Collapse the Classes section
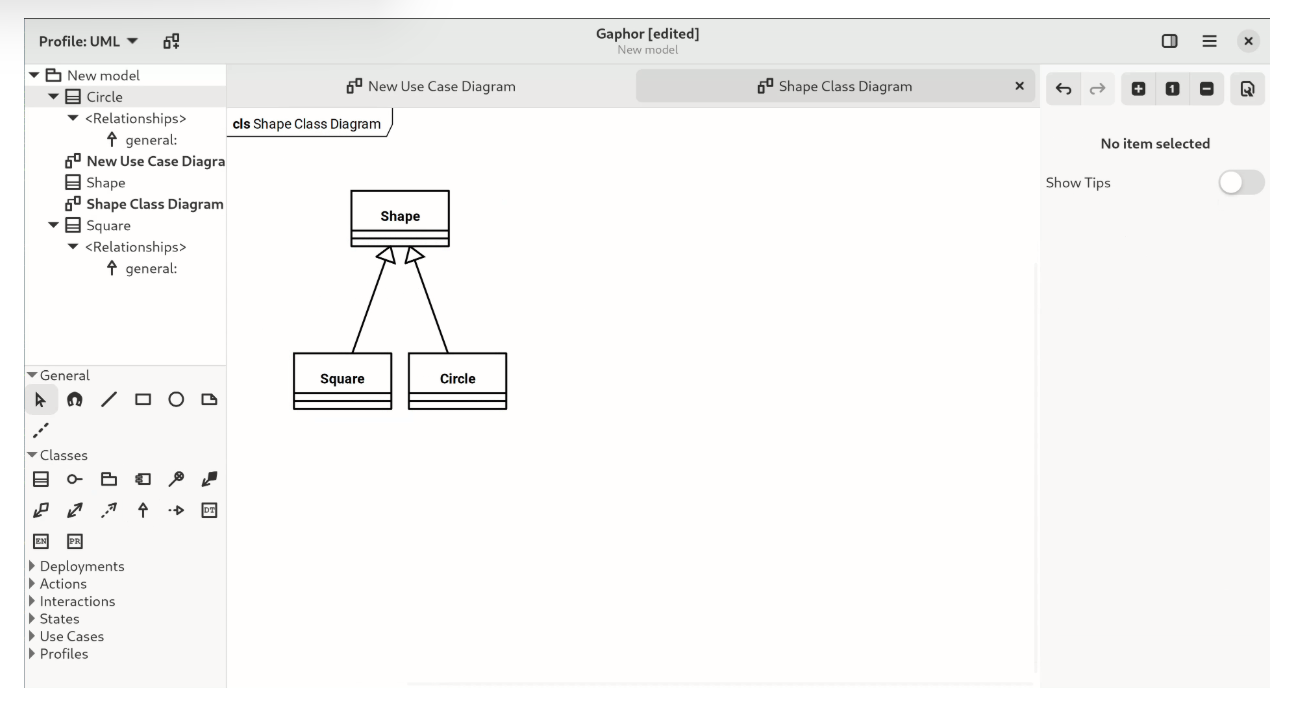Image resolution: width=1300 pixels, height=702 pixels. tap(37, 453)
